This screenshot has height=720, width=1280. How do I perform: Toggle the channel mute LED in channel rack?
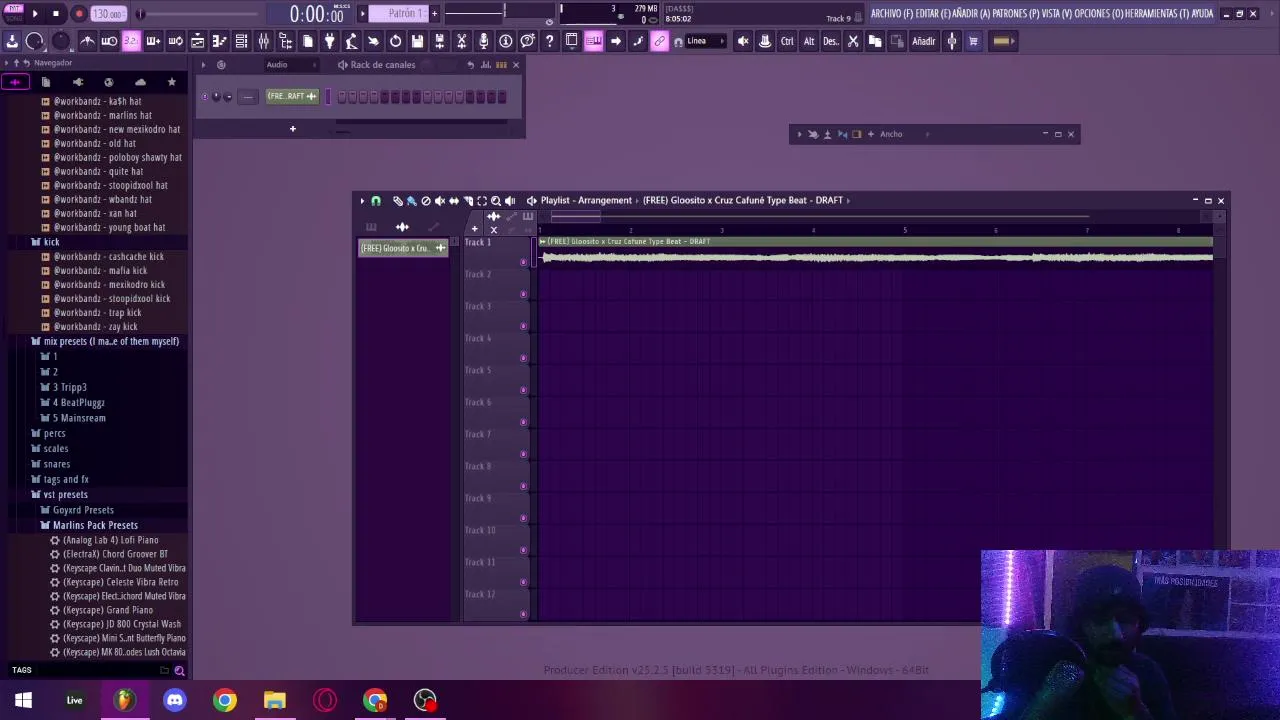(x=205, y=97)
